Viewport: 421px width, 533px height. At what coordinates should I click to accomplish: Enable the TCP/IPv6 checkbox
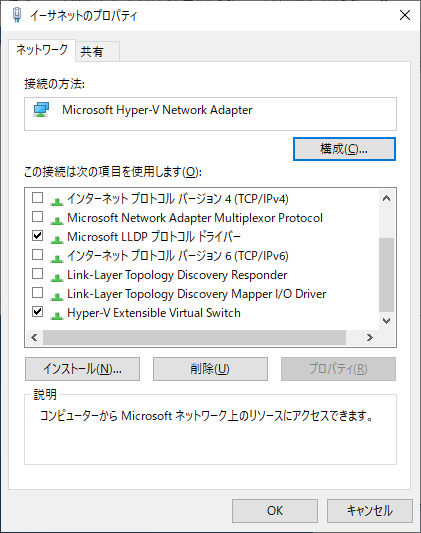37,255
